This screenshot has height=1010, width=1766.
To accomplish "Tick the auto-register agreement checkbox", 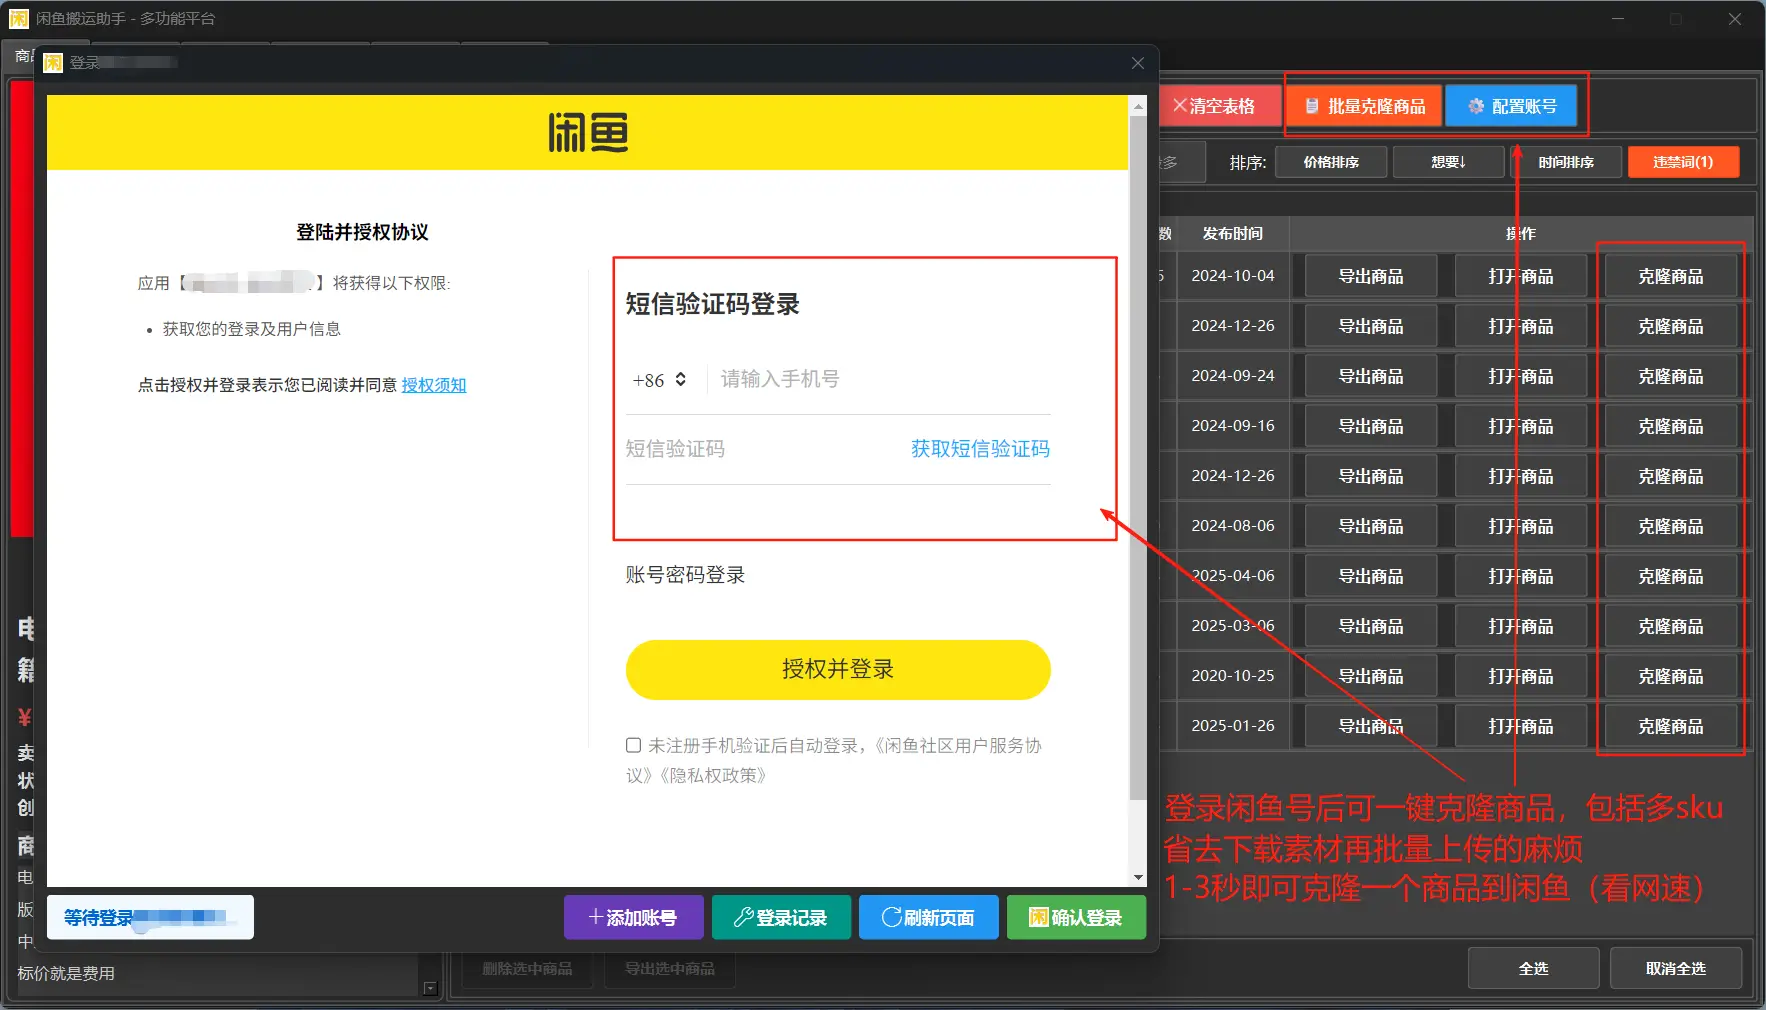I will (633, 745).
